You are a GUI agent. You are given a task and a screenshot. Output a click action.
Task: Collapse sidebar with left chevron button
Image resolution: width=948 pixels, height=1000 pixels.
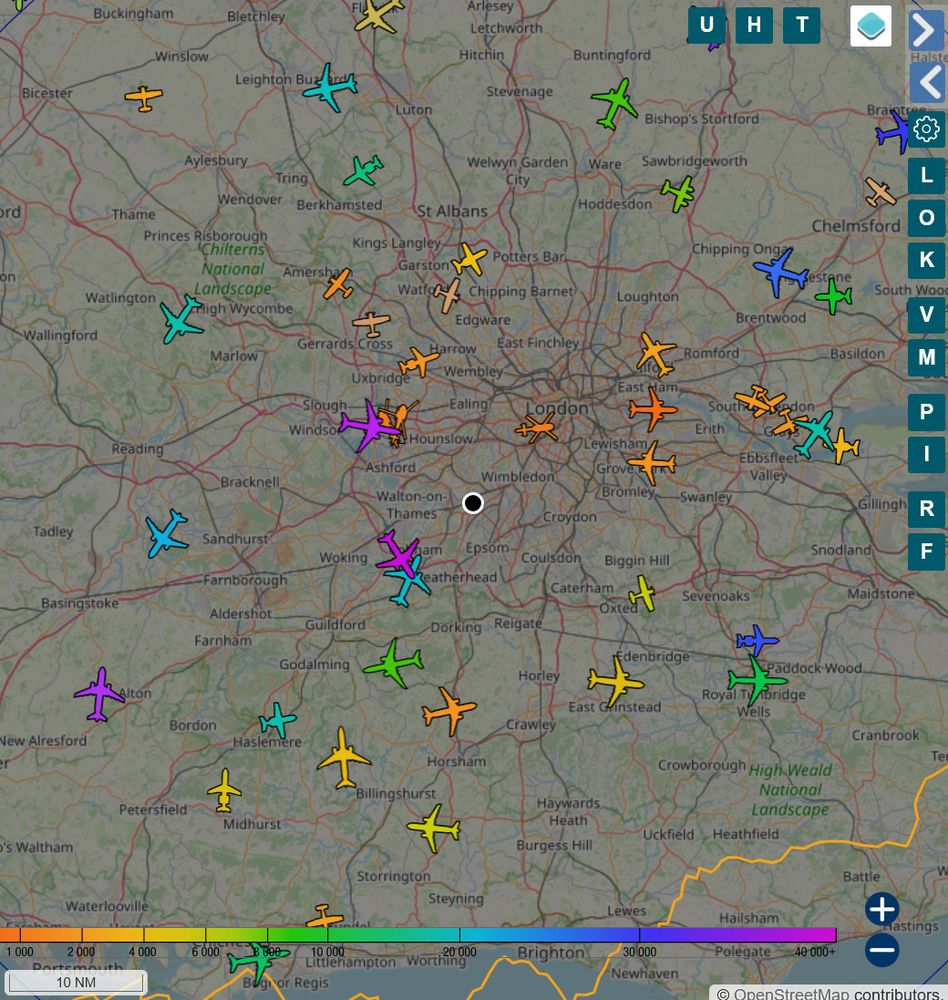926,82
